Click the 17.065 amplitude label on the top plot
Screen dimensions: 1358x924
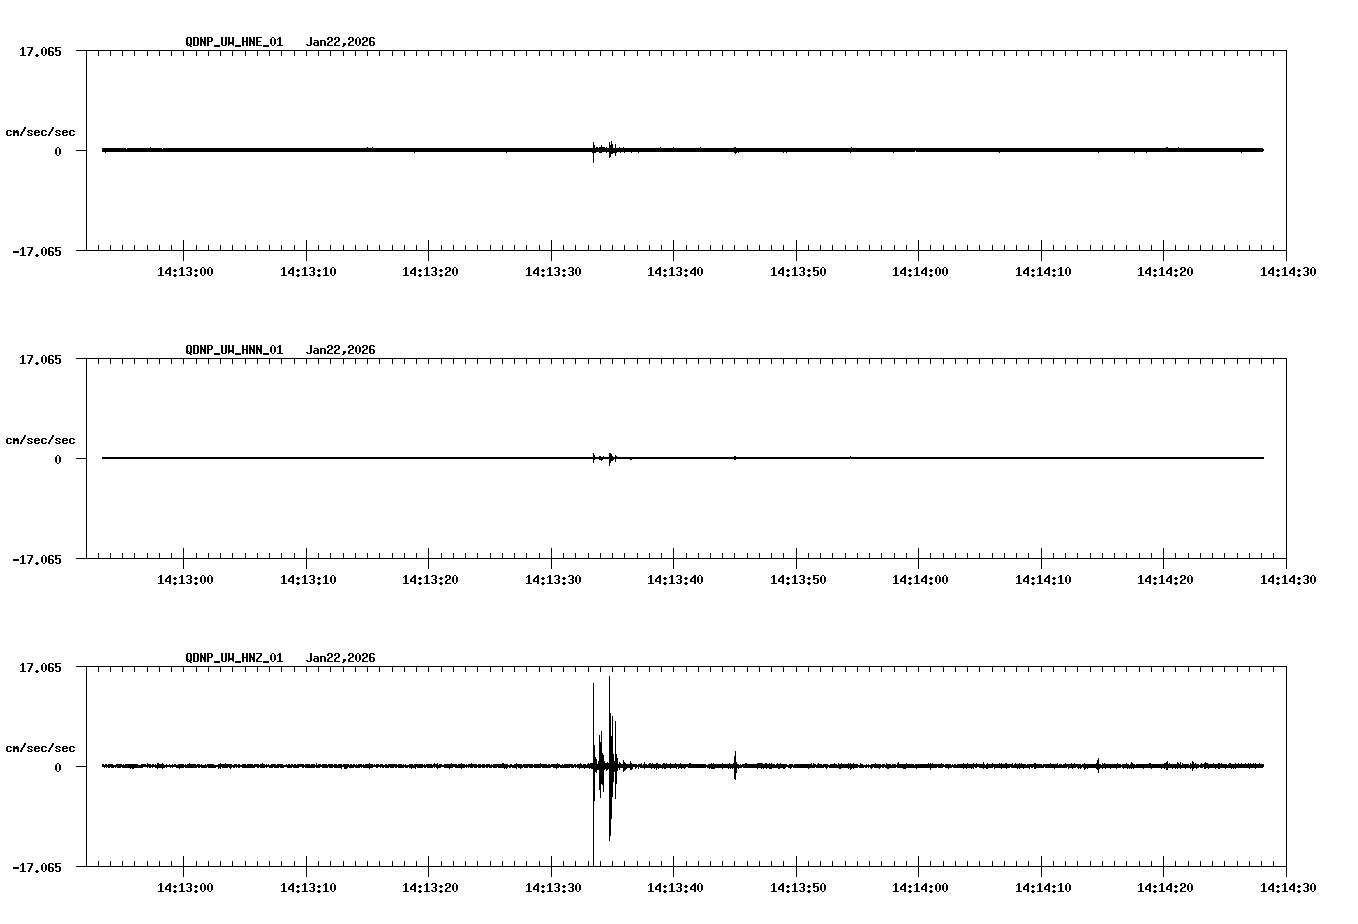pyautogui.click(x=38, y=51)
